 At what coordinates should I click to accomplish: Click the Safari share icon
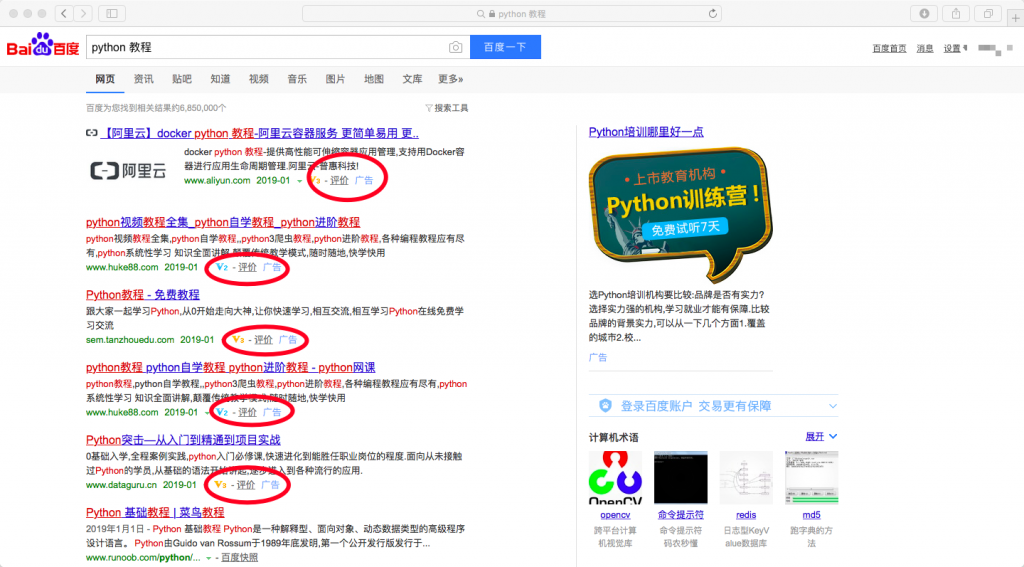tap(955, 13)
